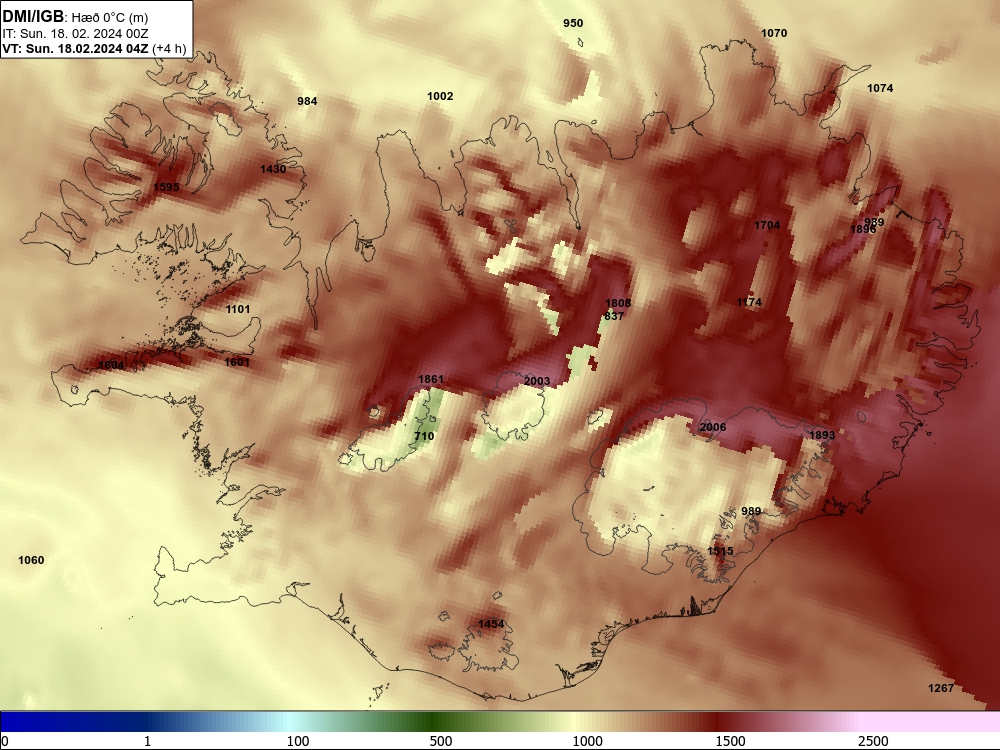Click the 1000 tick on color scale
The height and width of the screenshot is (750, 1000).
click(x=587, y=741)
